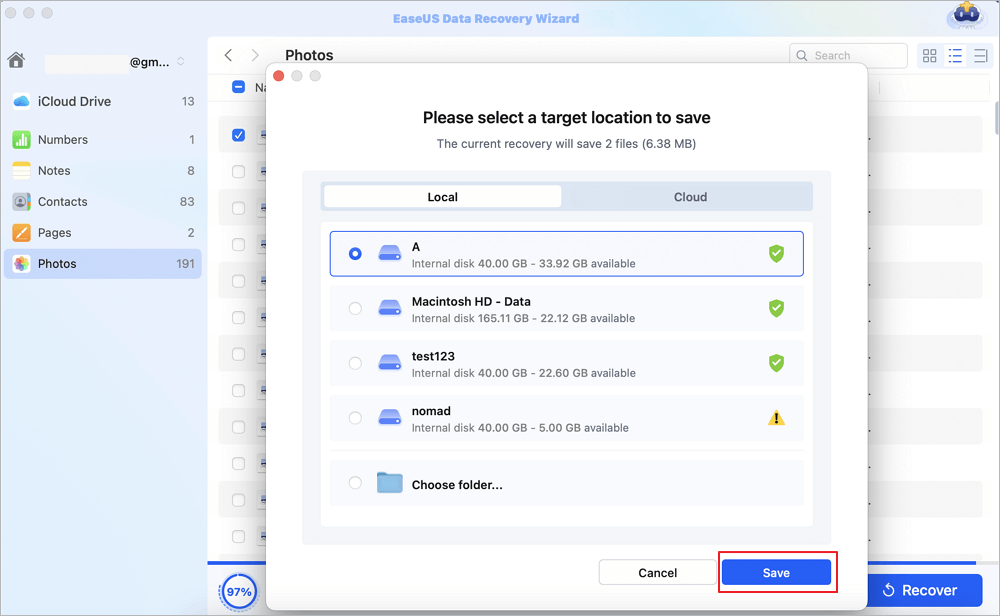Switch to detail preview view icon
The height and width of the screenshot is (616, 1000).
pyautogui.click(x=980, y=56)
